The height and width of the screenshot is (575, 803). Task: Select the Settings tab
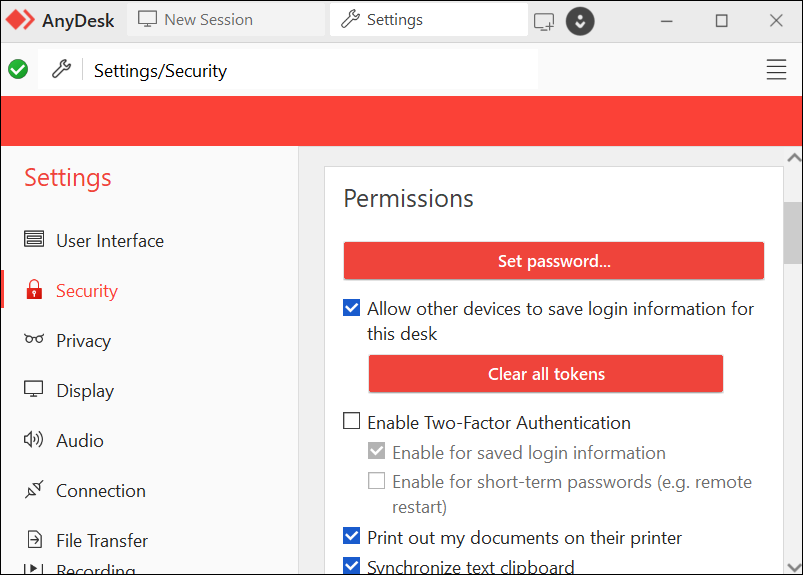[394, 20]
